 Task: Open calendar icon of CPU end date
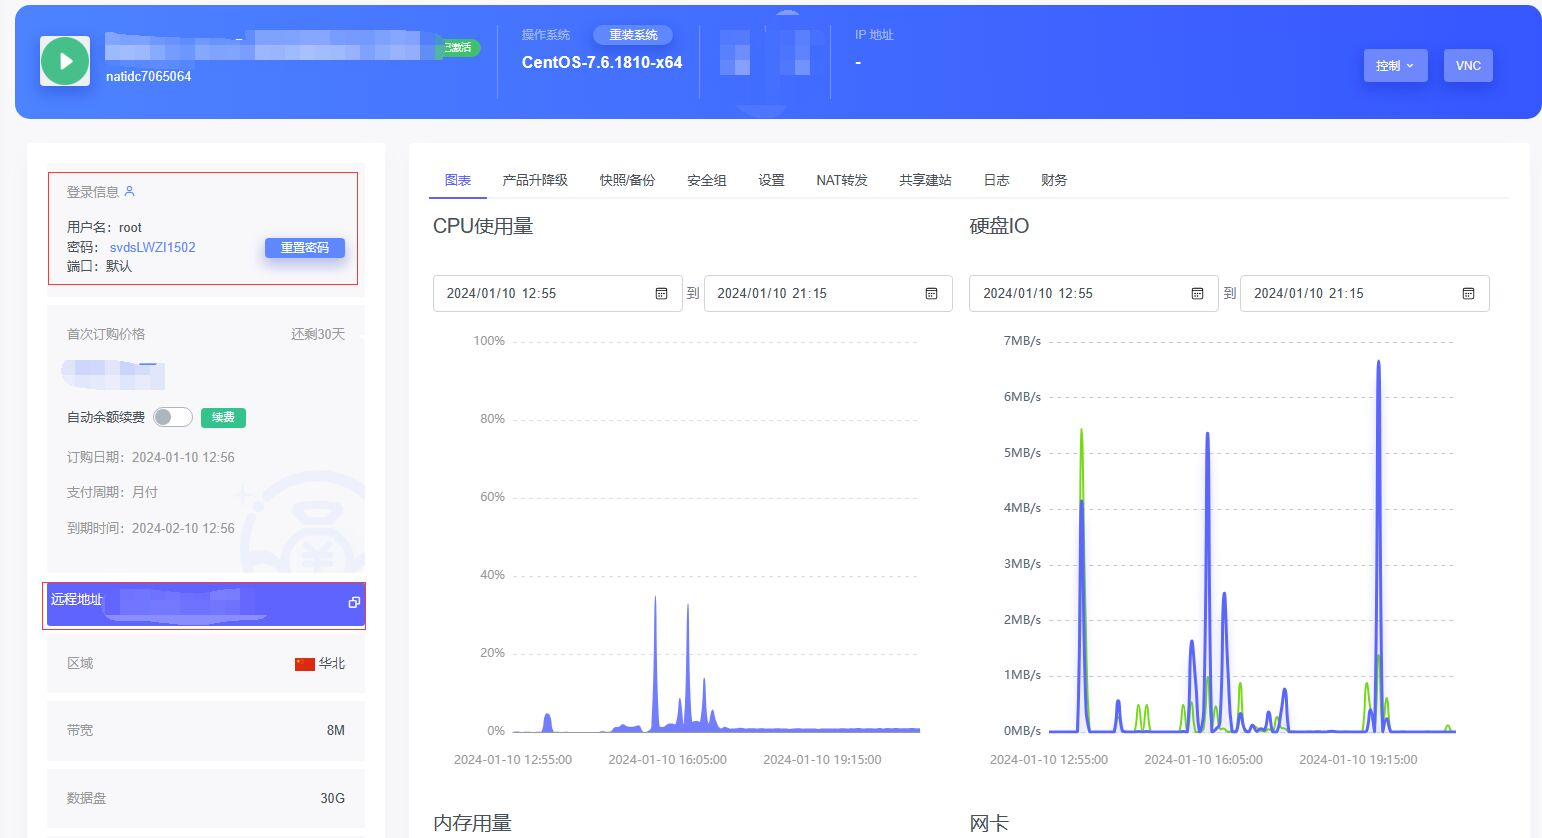click(931, 293)
